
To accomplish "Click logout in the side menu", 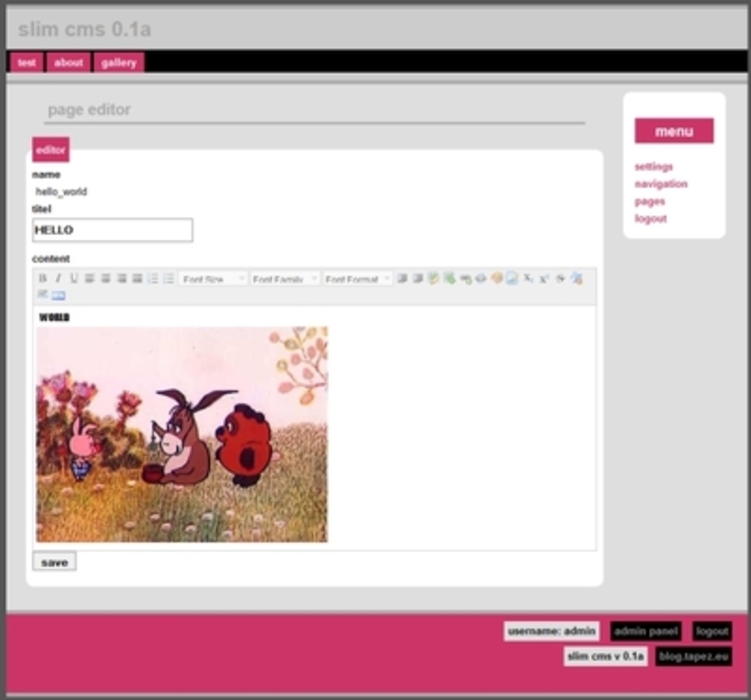I will coord(651,218).
